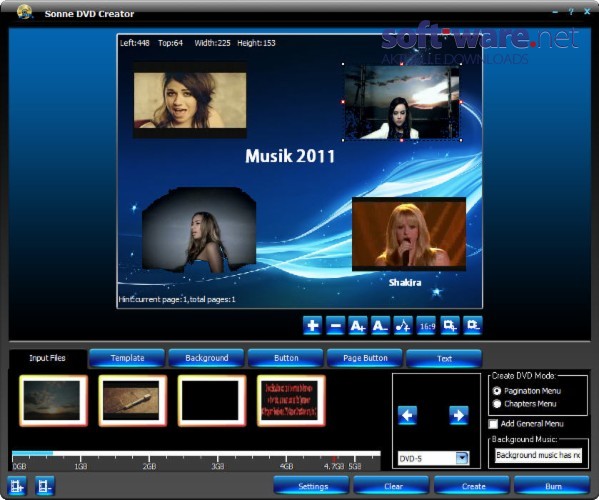Select the brunette singer menu thumbnail at top
Image resolution: width=599 pixels, height=500 pixels.
click(190, 100)
